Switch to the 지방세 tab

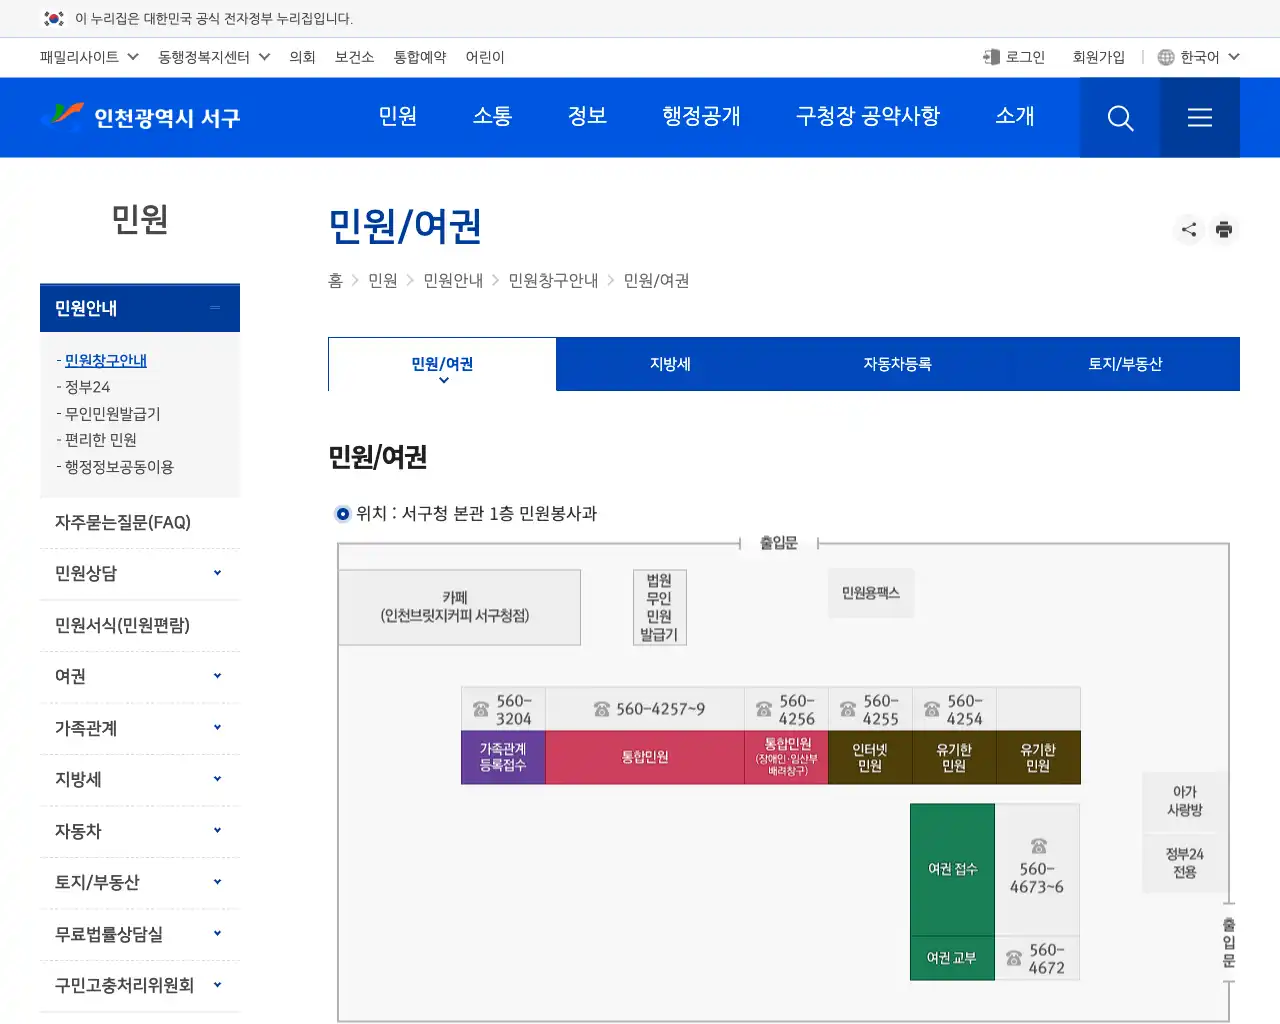click(x=670, y=364)
